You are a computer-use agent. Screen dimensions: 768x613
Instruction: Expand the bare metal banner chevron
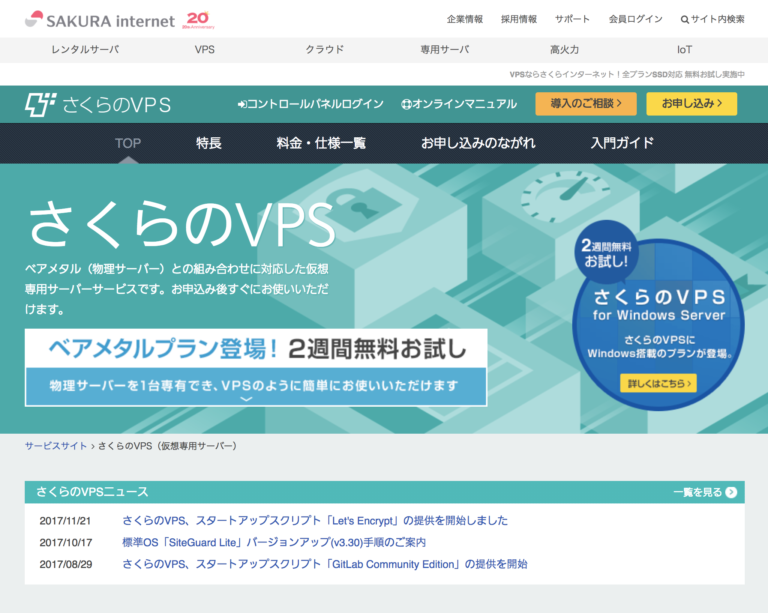(x=247, y=399)
